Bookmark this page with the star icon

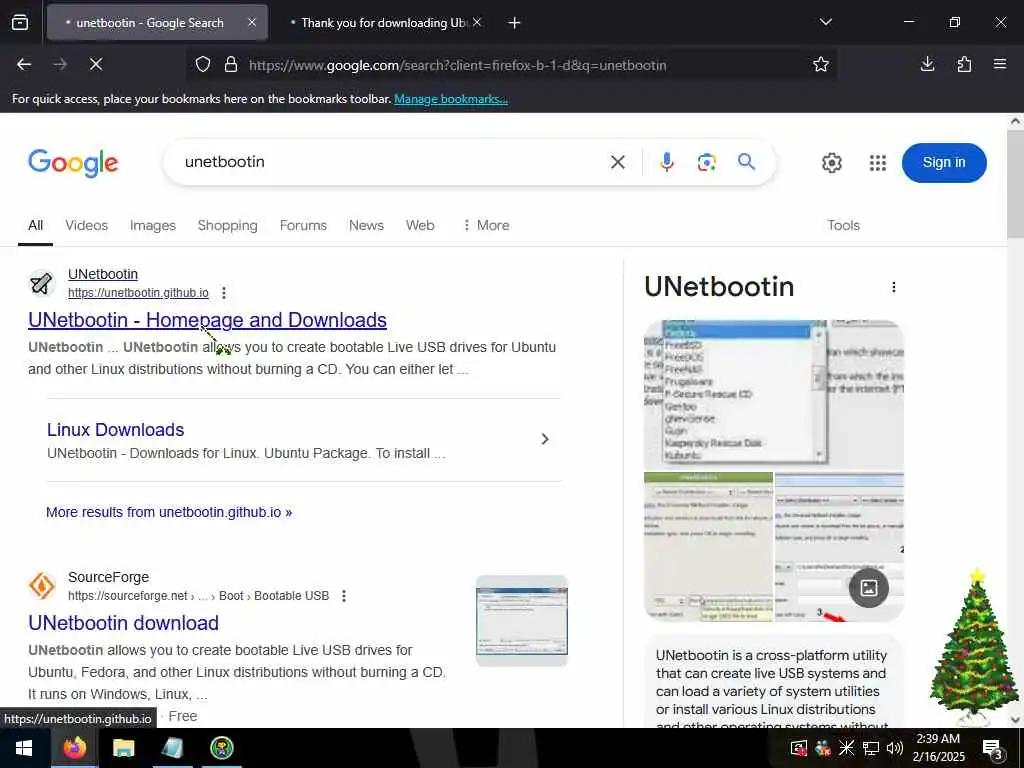point(821,65)
